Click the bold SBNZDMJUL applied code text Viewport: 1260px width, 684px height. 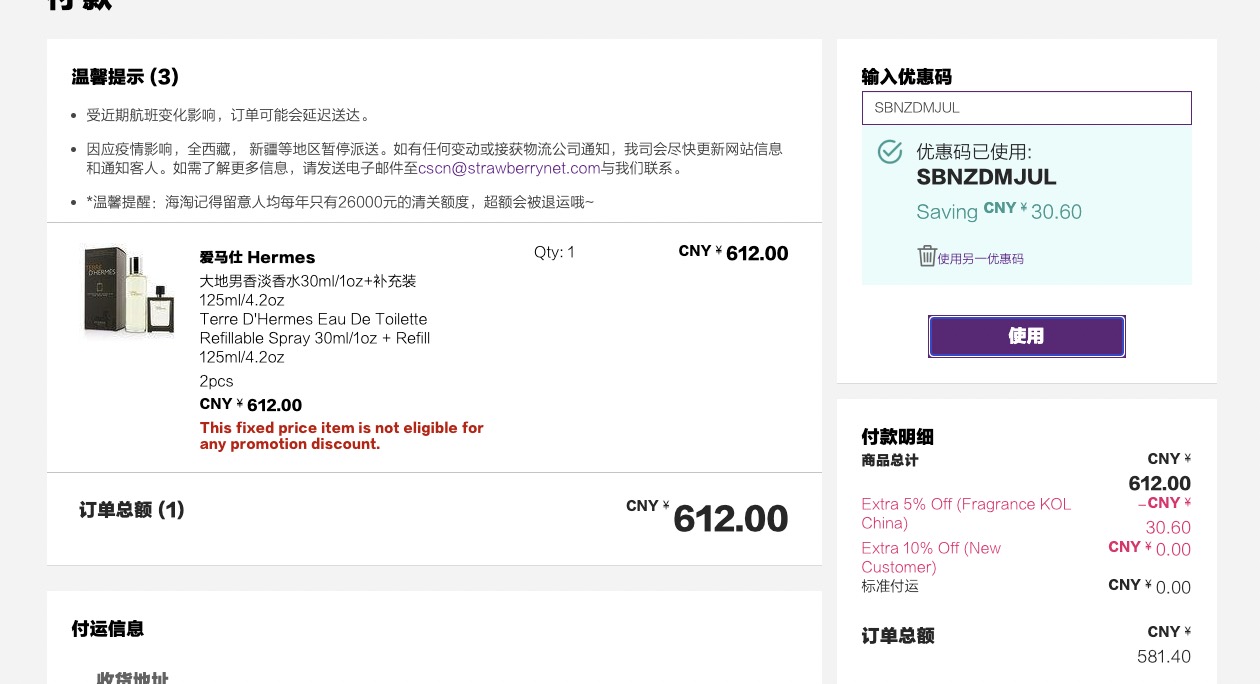point(986,178)
